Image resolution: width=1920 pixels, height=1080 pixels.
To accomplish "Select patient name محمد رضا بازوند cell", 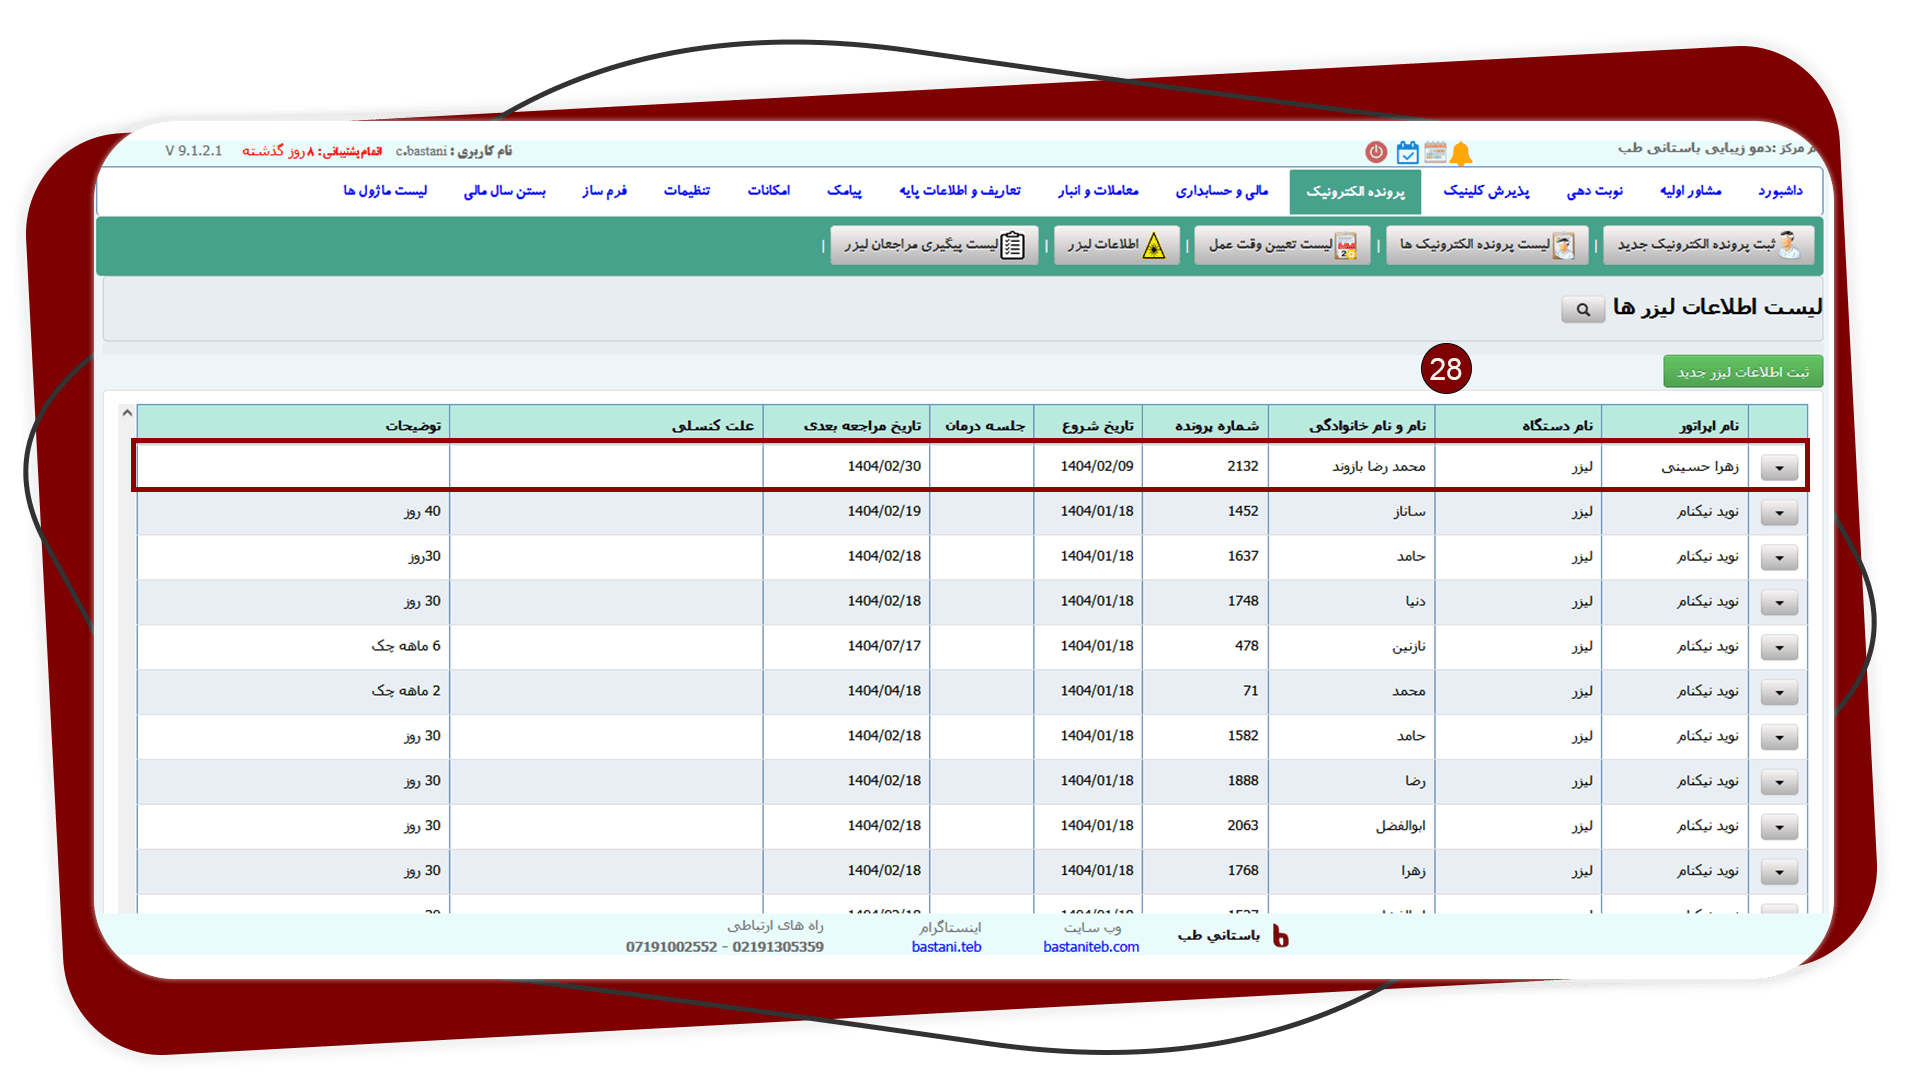I will [1351, 467].
